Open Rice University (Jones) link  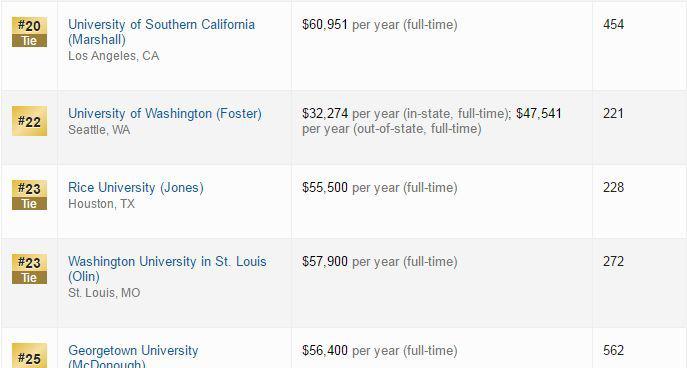pos(136,188)
